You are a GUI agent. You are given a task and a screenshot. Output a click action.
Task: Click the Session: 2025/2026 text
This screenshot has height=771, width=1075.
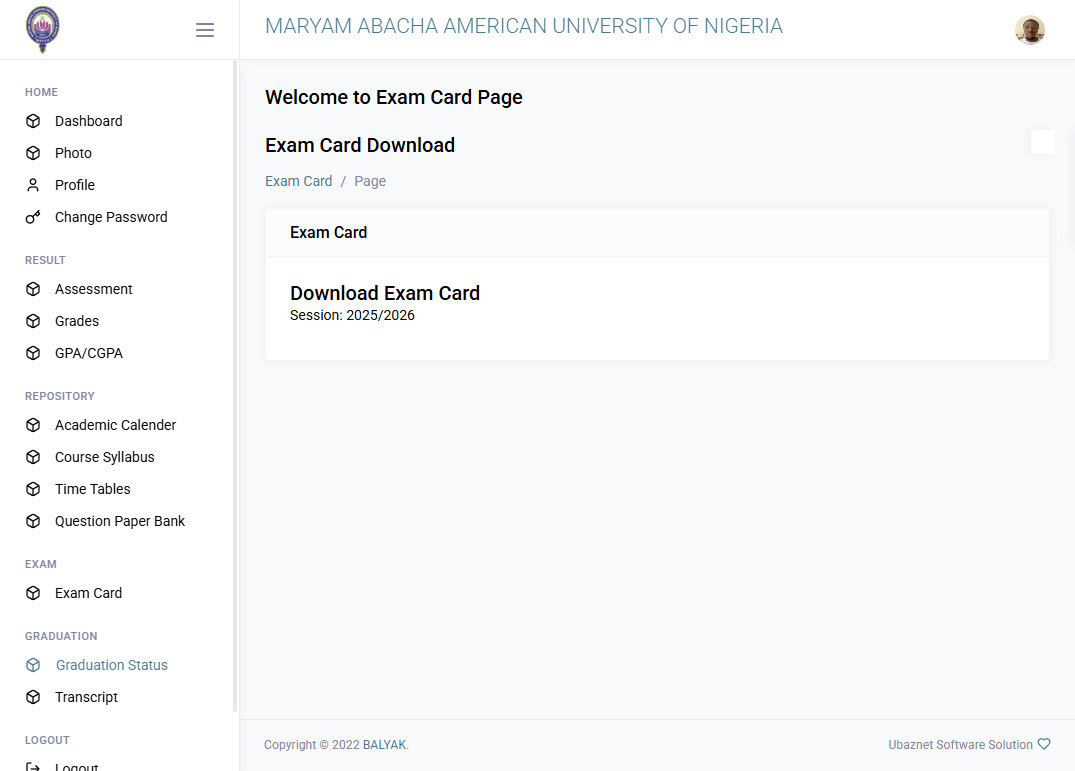(x=352, y=315)
